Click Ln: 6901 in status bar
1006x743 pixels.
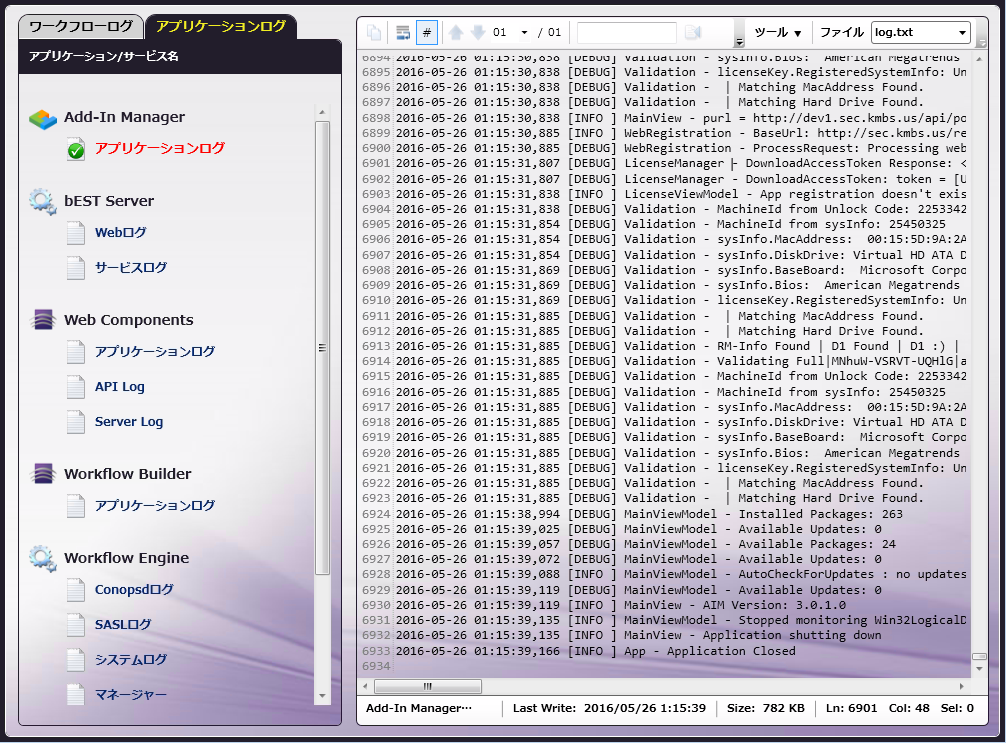click(x=851, y=708)
